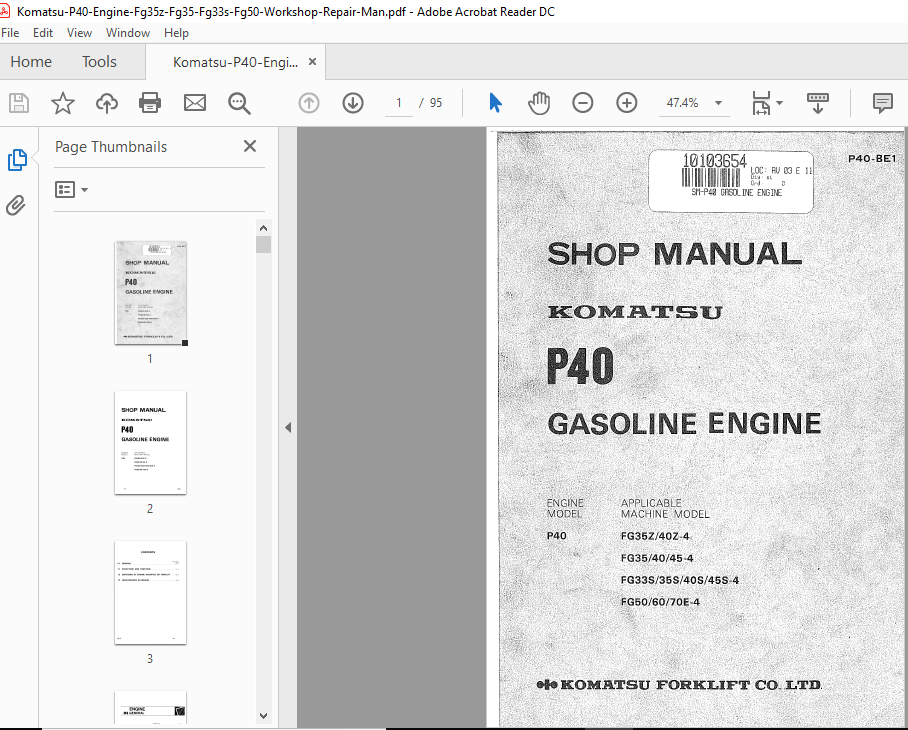Open the Edit menu
The height and width of the screenshot is (730, 908).
(x=43, y=33)
